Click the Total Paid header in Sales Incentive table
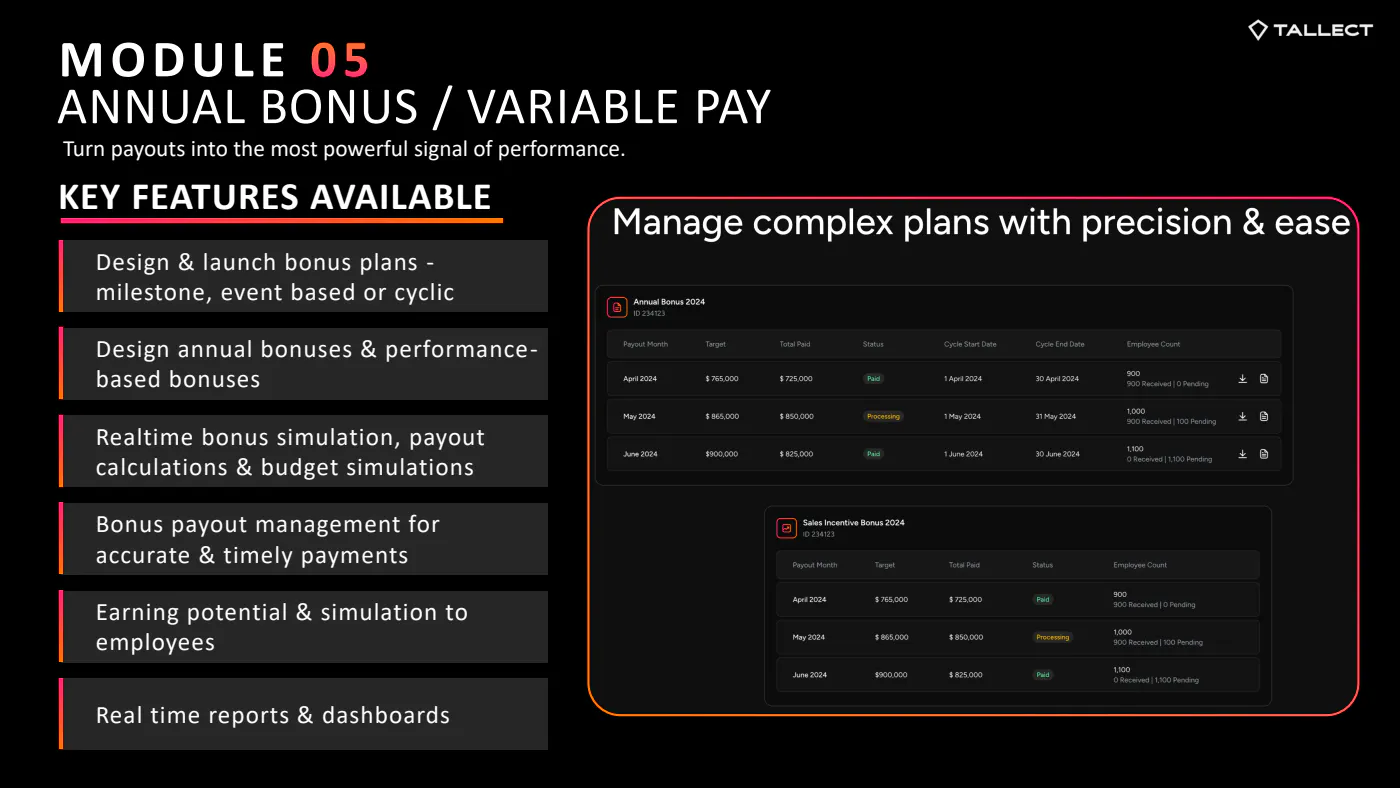 click(964, 565)
